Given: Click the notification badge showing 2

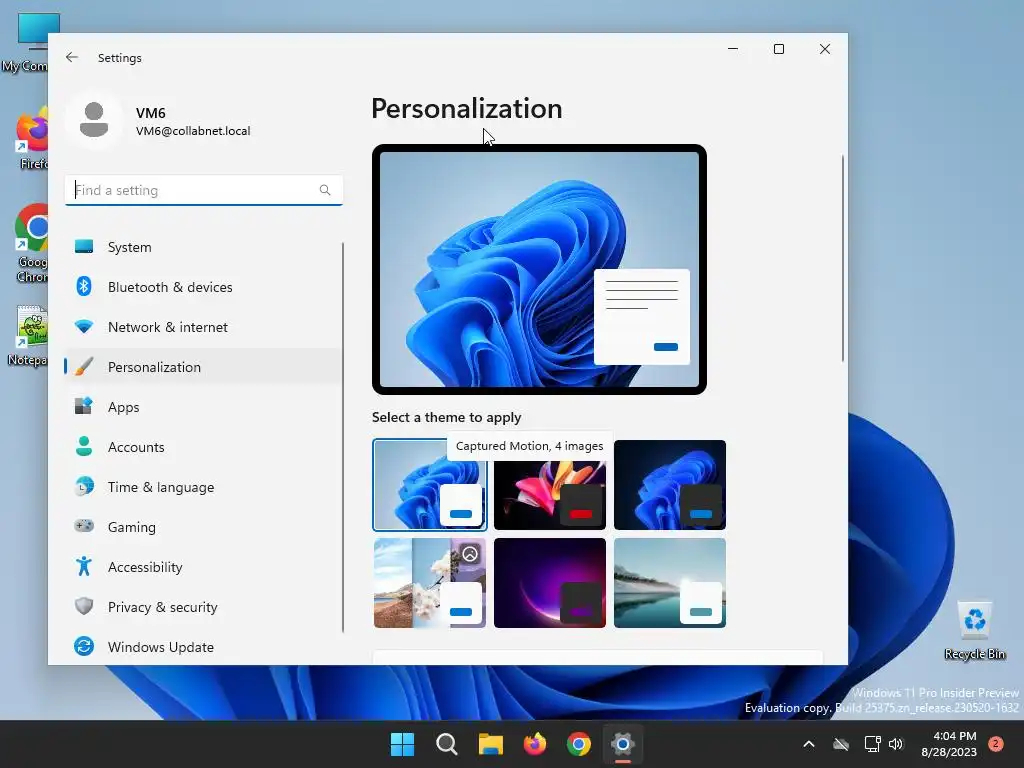Looking at the screenshot, I should 996,744.
